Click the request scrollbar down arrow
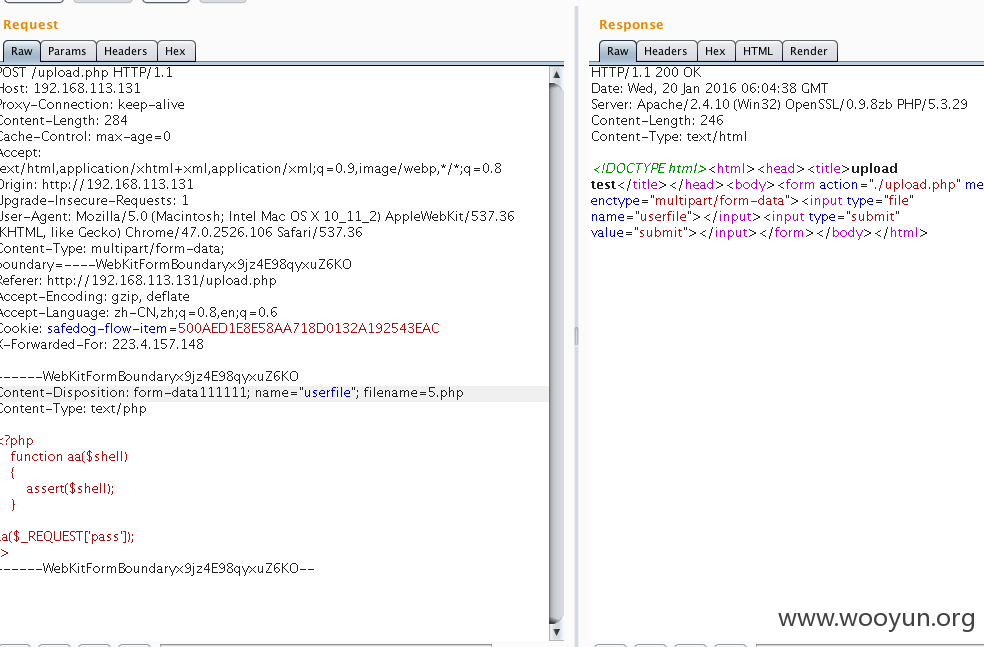This screenshot has height=647, width=984. [x=556, y=632]
